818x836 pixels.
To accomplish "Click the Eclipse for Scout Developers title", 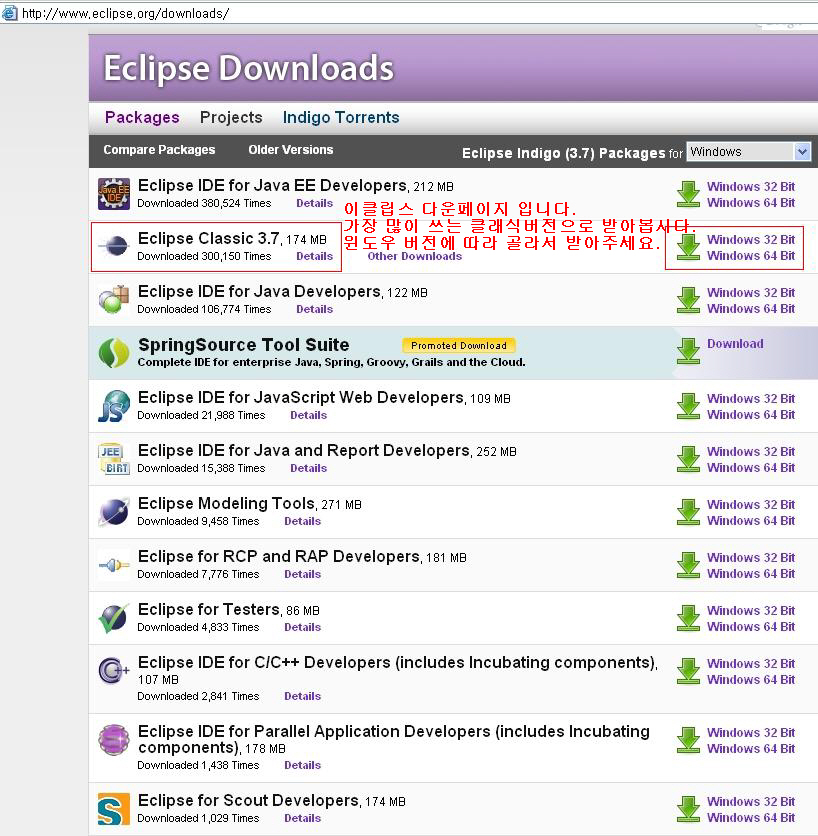I will pyautogui.click(x=248, y=800).
